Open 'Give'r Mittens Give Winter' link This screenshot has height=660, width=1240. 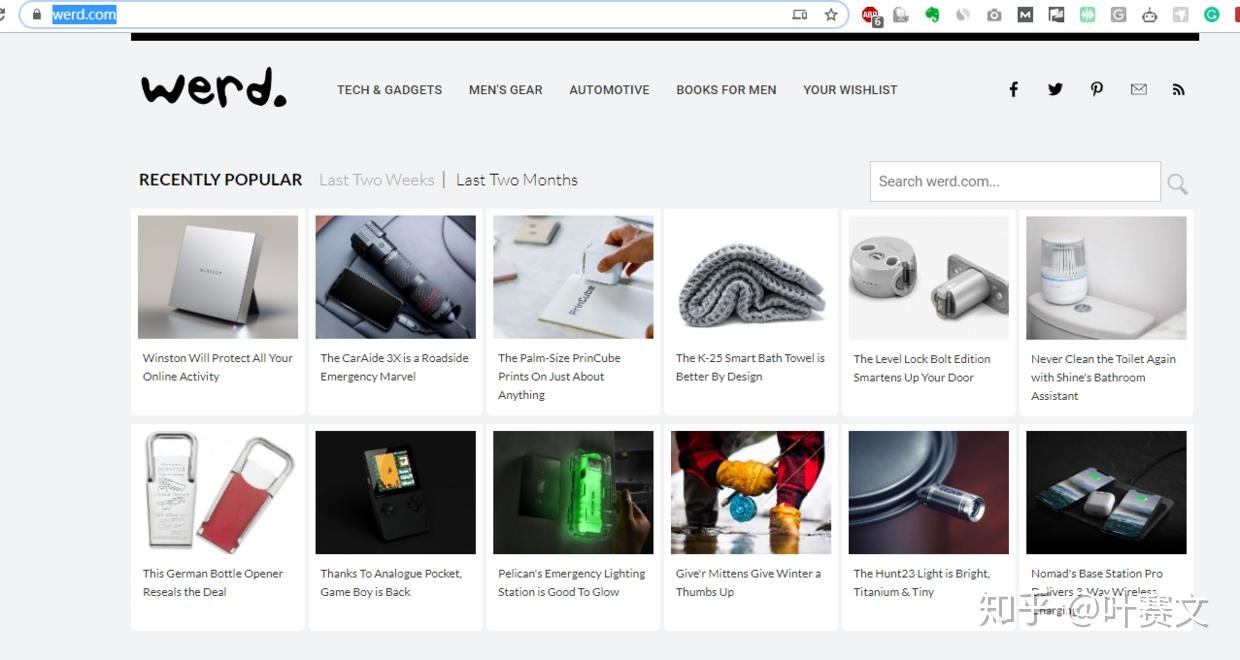click(x=748, y=582)
